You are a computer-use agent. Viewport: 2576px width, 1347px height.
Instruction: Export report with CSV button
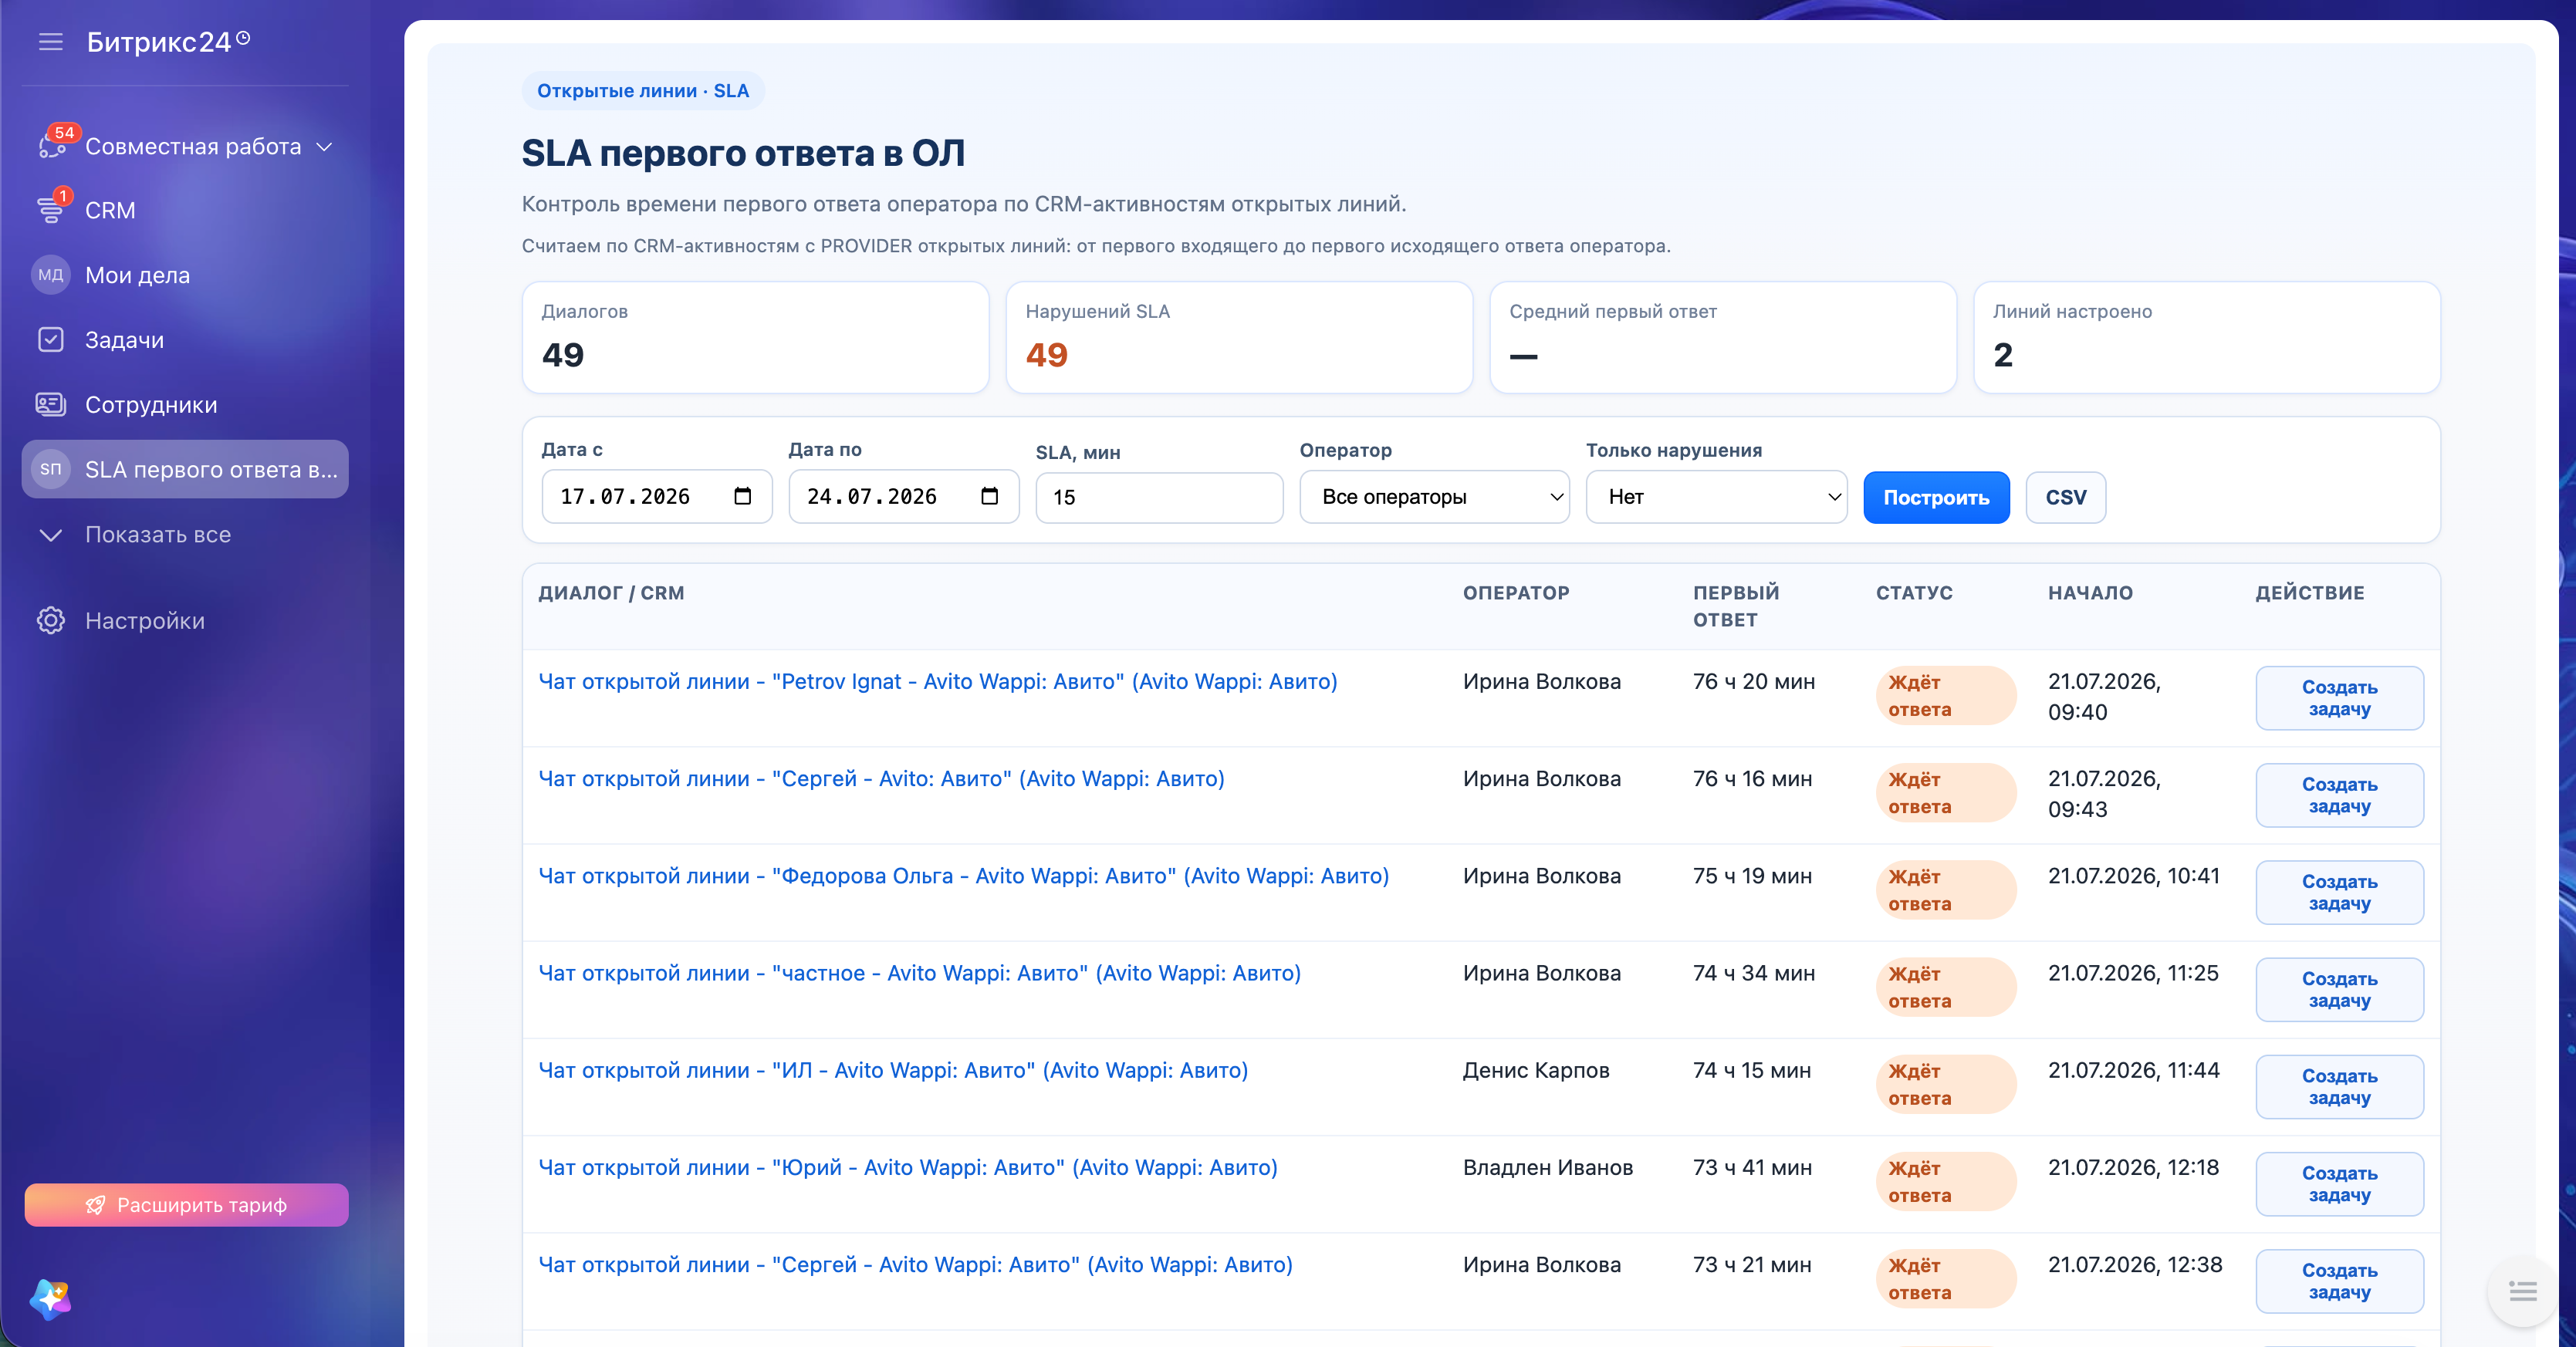[2066, 497]
